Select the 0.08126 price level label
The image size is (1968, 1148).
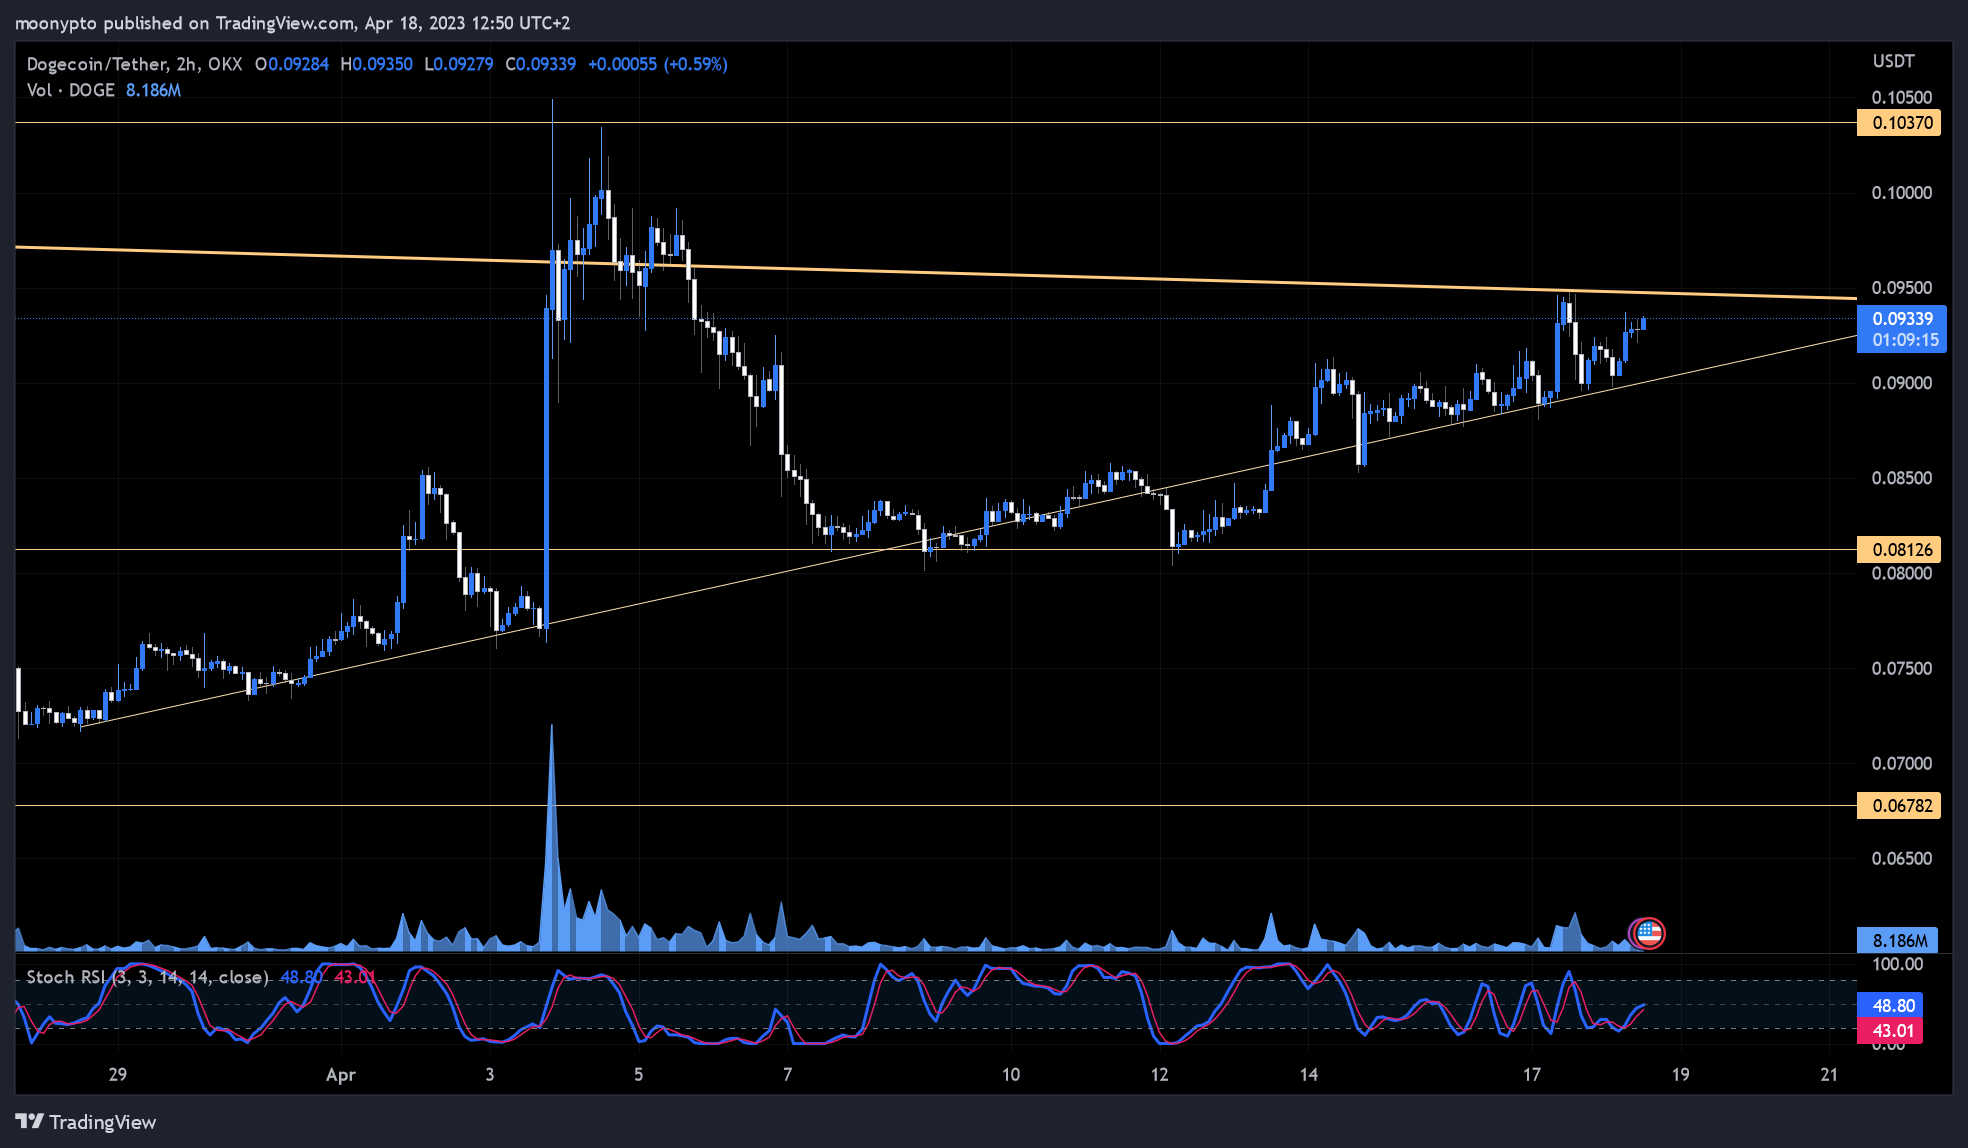coord(1898,549)
